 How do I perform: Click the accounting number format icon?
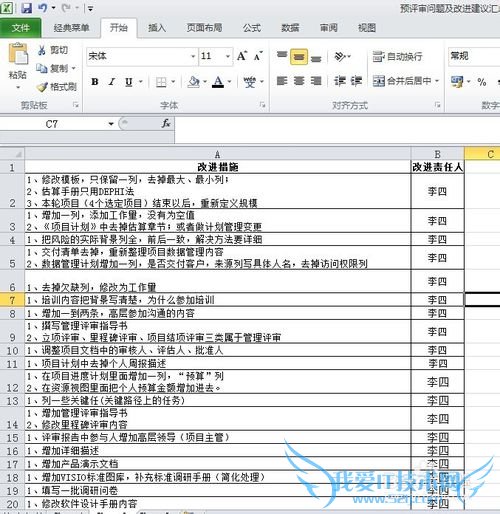coord(457,82)
